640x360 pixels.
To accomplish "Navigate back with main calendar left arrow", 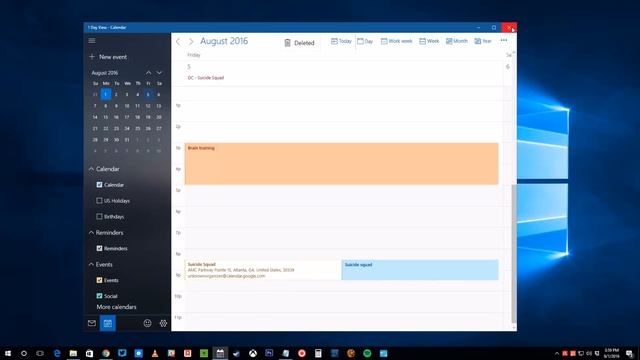I will 178,42.
